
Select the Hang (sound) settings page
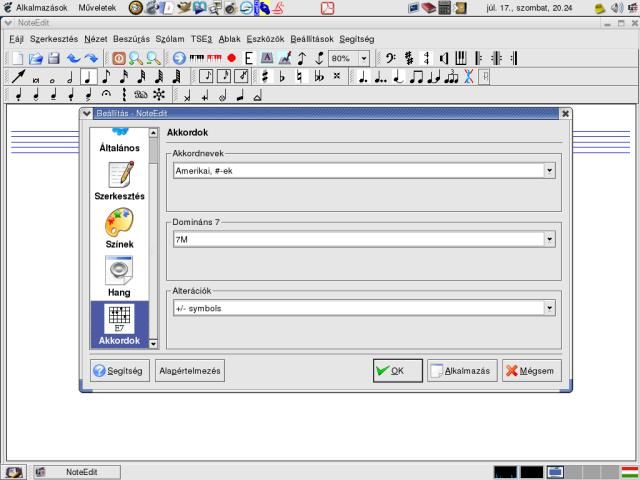[x=119, y=275]
